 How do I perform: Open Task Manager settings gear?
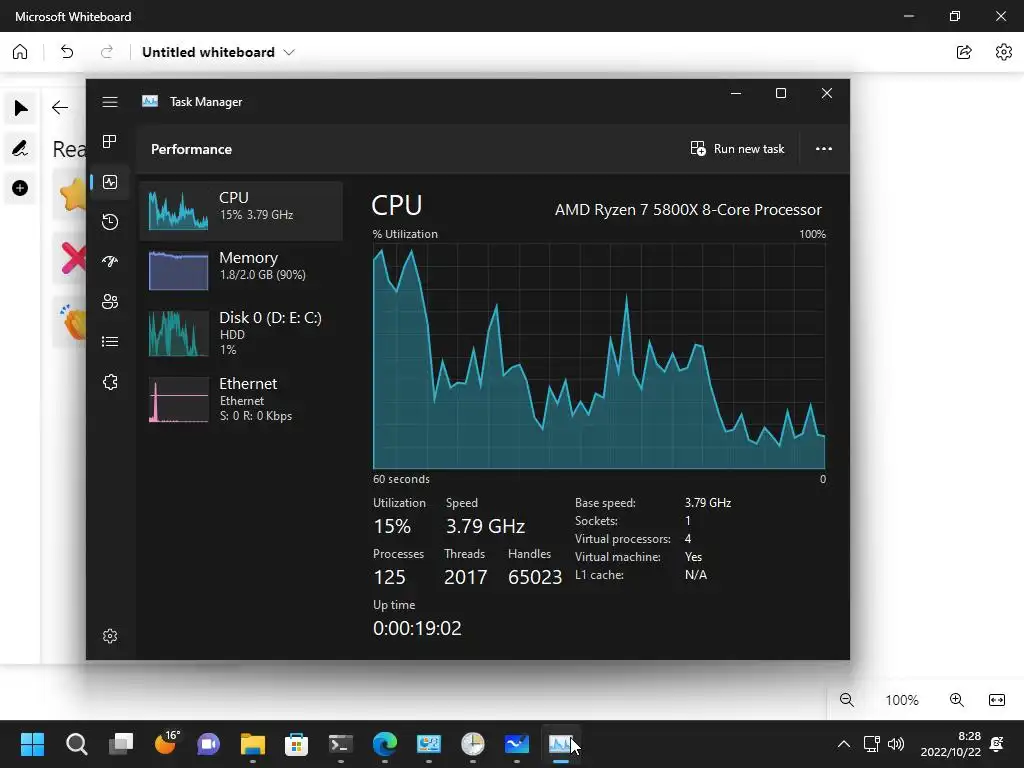pos(110,636)
